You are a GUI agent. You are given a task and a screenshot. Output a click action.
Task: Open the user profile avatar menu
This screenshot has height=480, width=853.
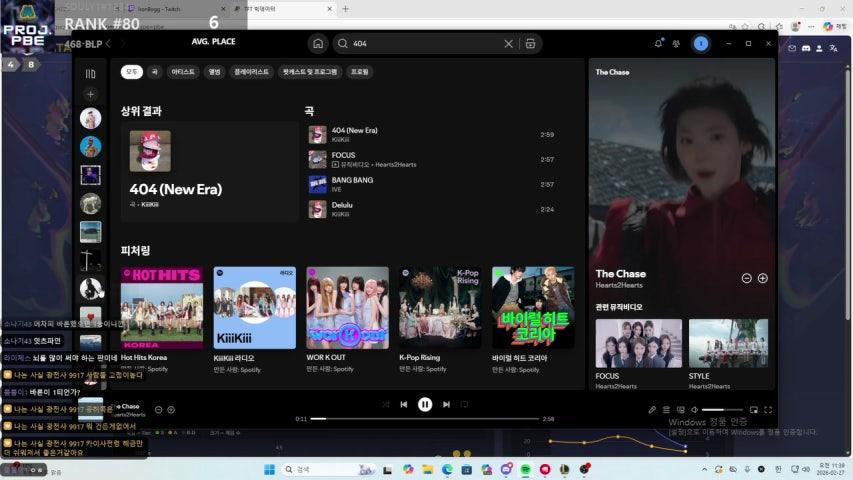click(701, 44)
